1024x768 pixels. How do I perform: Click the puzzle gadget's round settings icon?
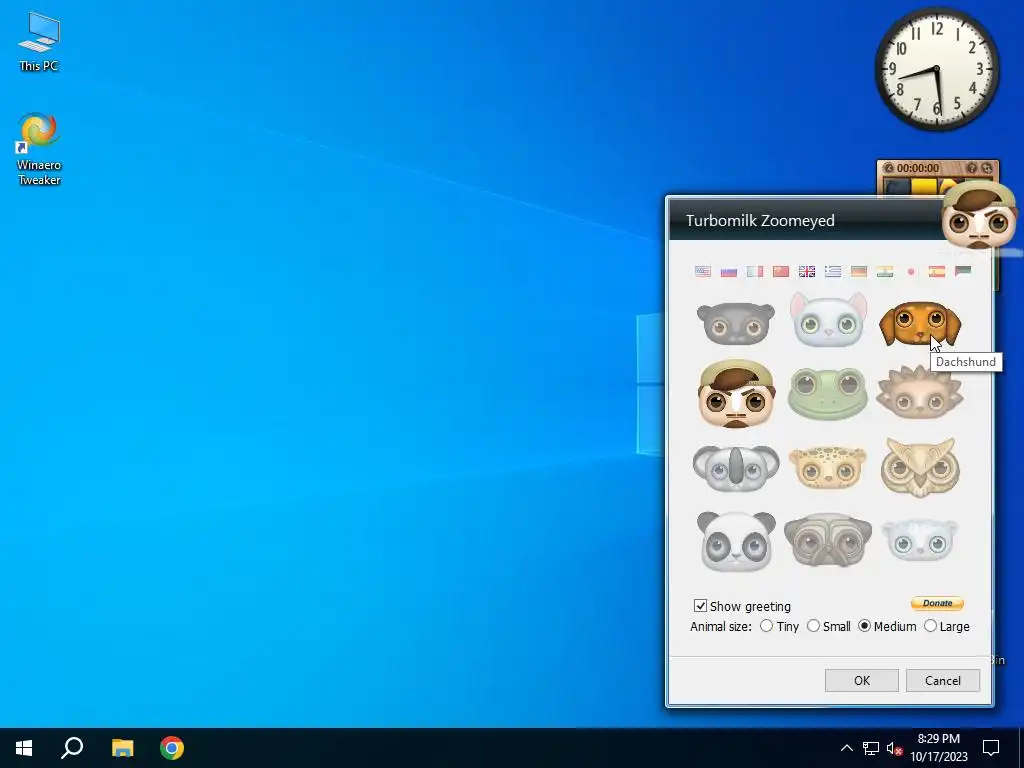(x=987, y=168)
